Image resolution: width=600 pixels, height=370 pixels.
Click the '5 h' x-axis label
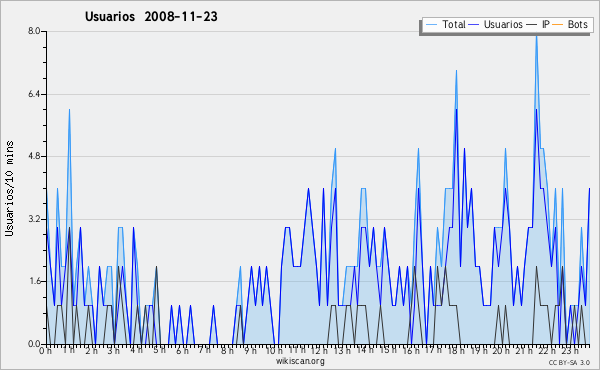(x=159, y=350)
